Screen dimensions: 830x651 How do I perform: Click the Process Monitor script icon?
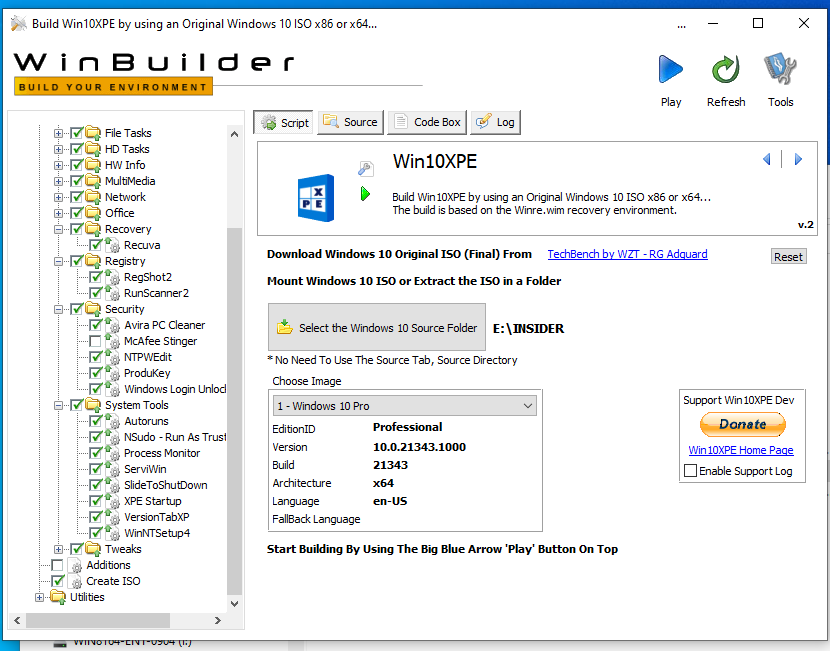[x=112, y=453]
